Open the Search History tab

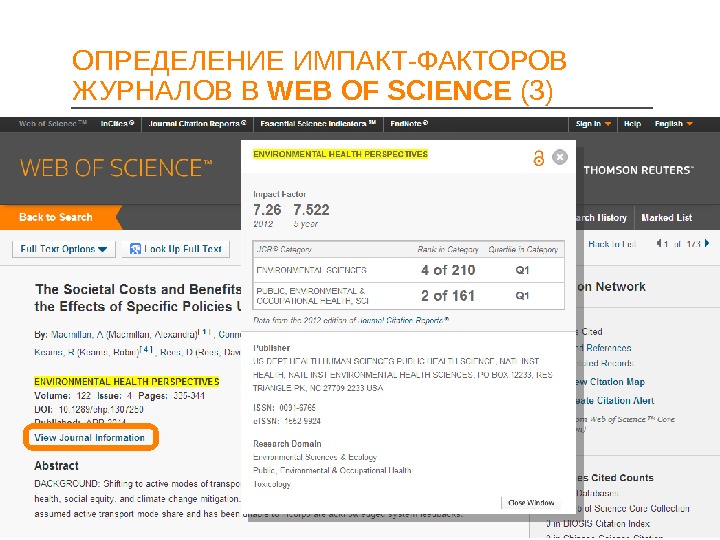click(602, 218)
